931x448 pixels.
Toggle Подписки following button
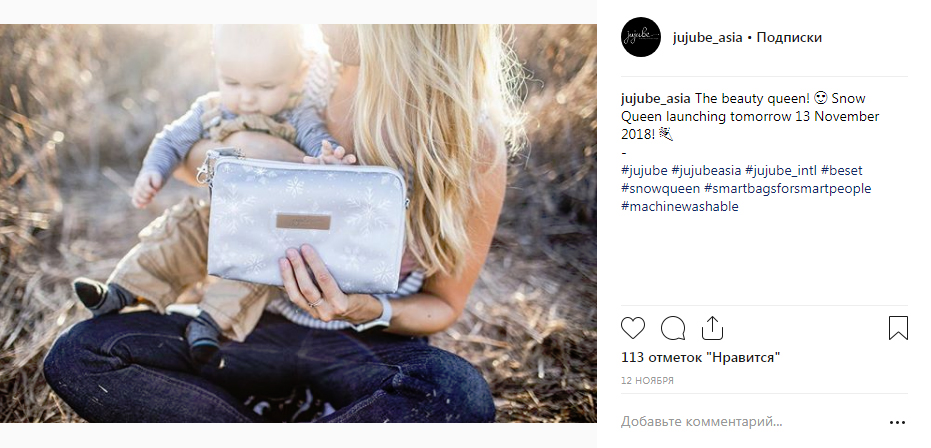(x=789, y=37)
